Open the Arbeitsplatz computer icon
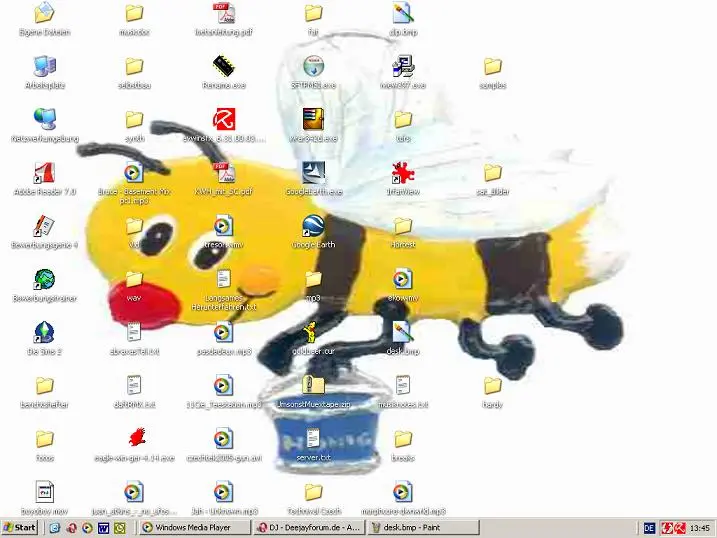The width and height of the screenshot is (717, 538). (44, 67)
